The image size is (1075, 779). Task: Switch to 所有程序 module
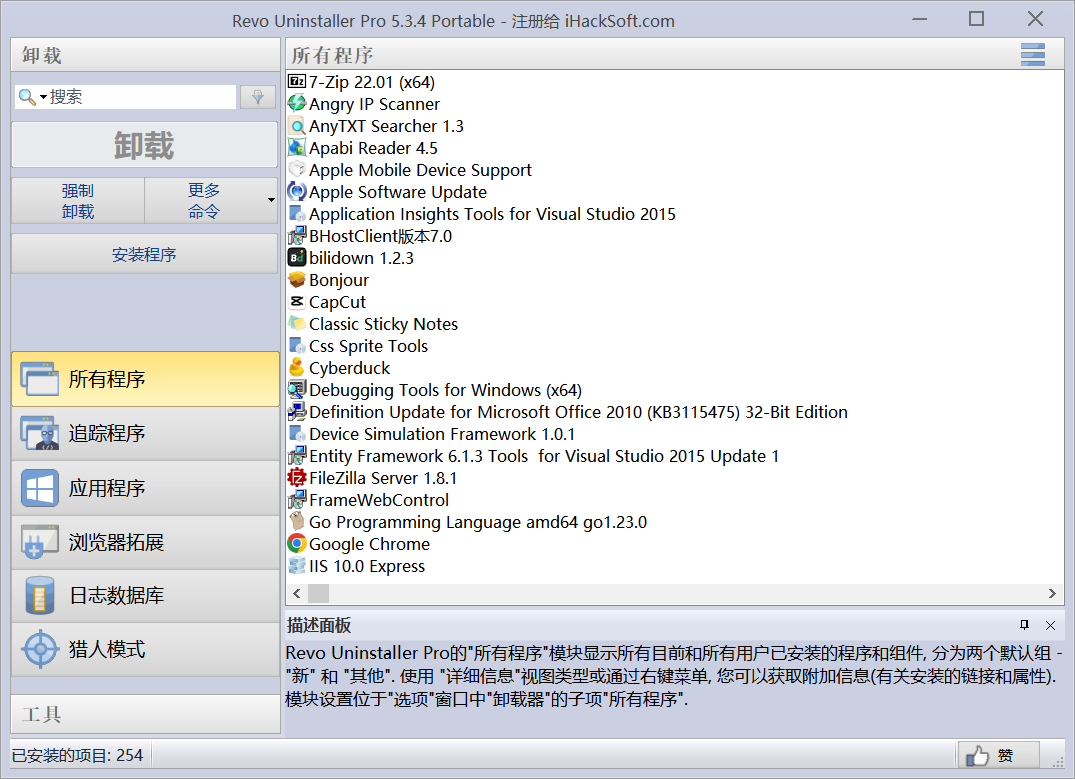click(145, 379)
